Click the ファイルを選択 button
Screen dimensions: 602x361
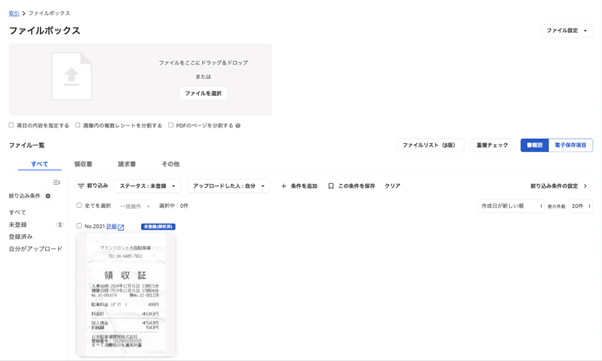click(x=203, y=93)
